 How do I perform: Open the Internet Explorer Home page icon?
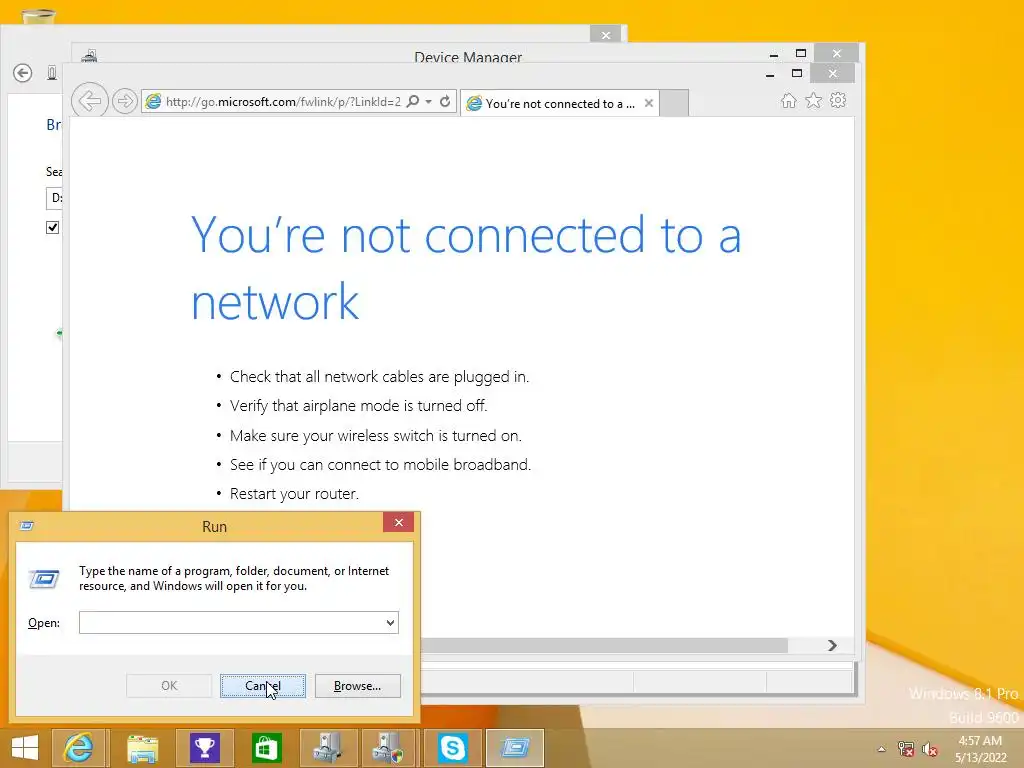[789, 101]
